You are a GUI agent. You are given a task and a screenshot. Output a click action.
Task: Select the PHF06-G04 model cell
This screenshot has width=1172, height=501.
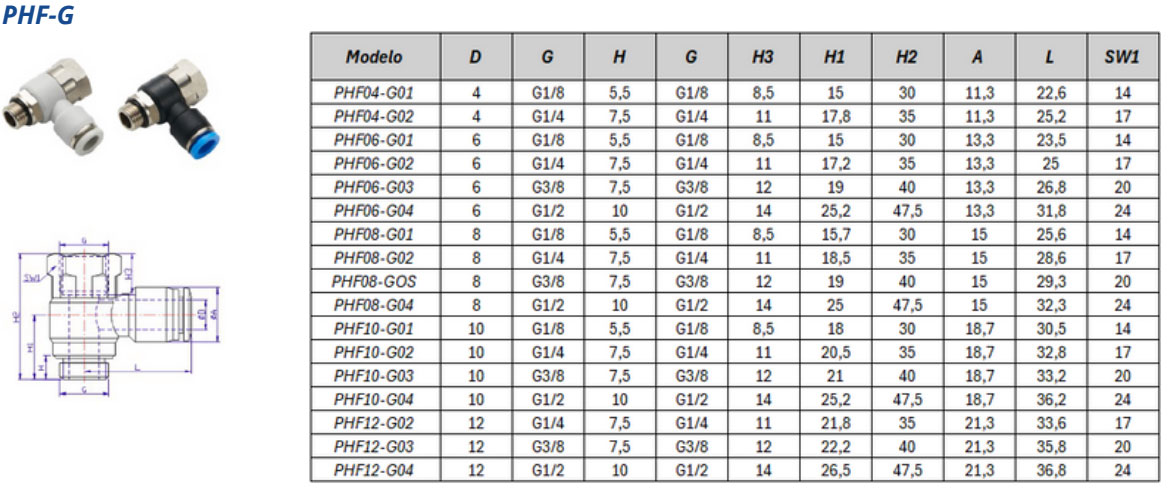point(373,208)
